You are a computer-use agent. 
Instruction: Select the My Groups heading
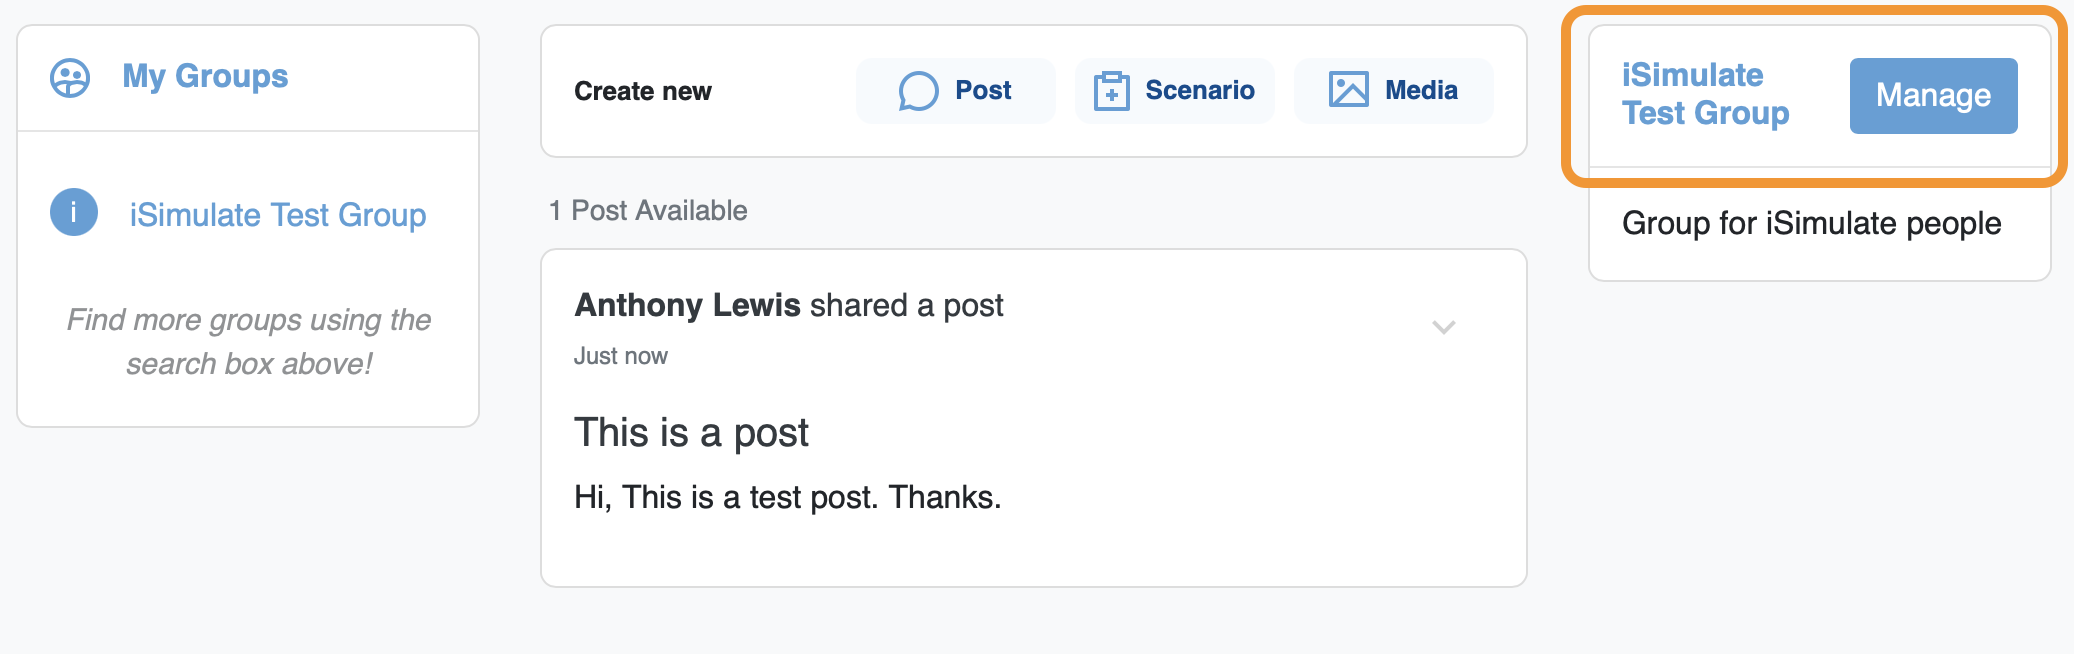point(205,77)
